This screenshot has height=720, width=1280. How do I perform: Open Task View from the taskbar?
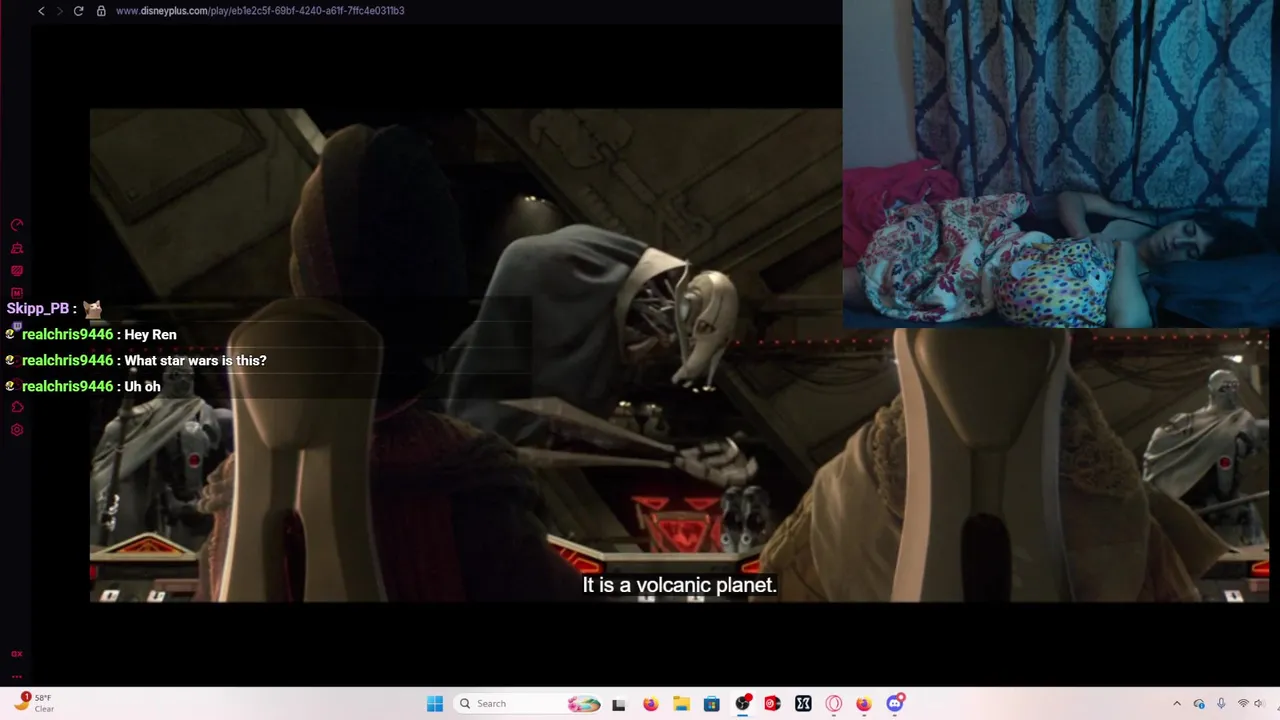(x=619, y=704)
